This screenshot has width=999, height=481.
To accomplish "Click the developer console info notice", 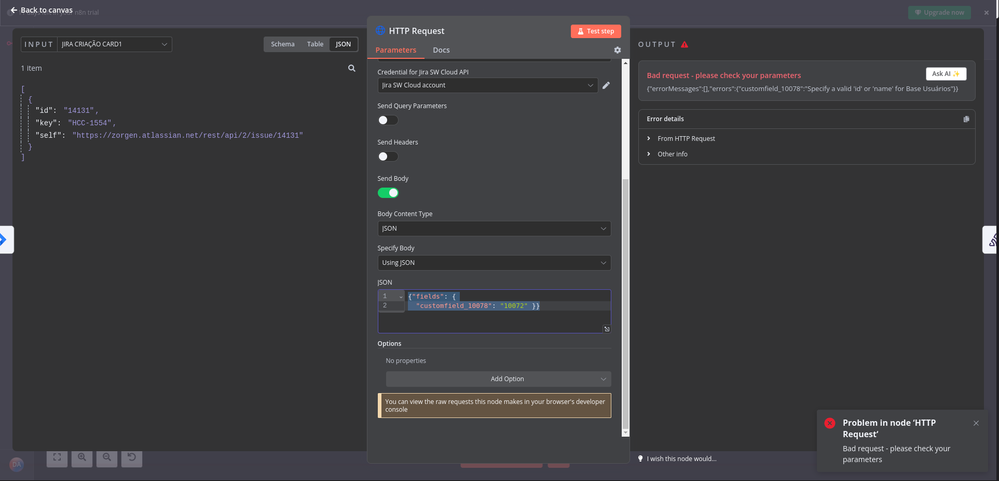I will click(494, 406).
